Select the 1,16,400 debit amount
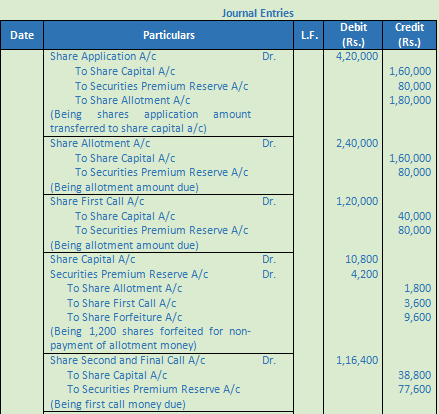 [357, 360]
